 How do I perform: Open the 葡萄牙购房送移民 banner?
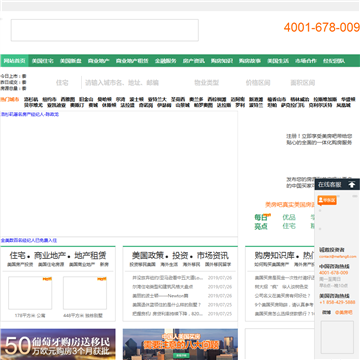point(58,344)
